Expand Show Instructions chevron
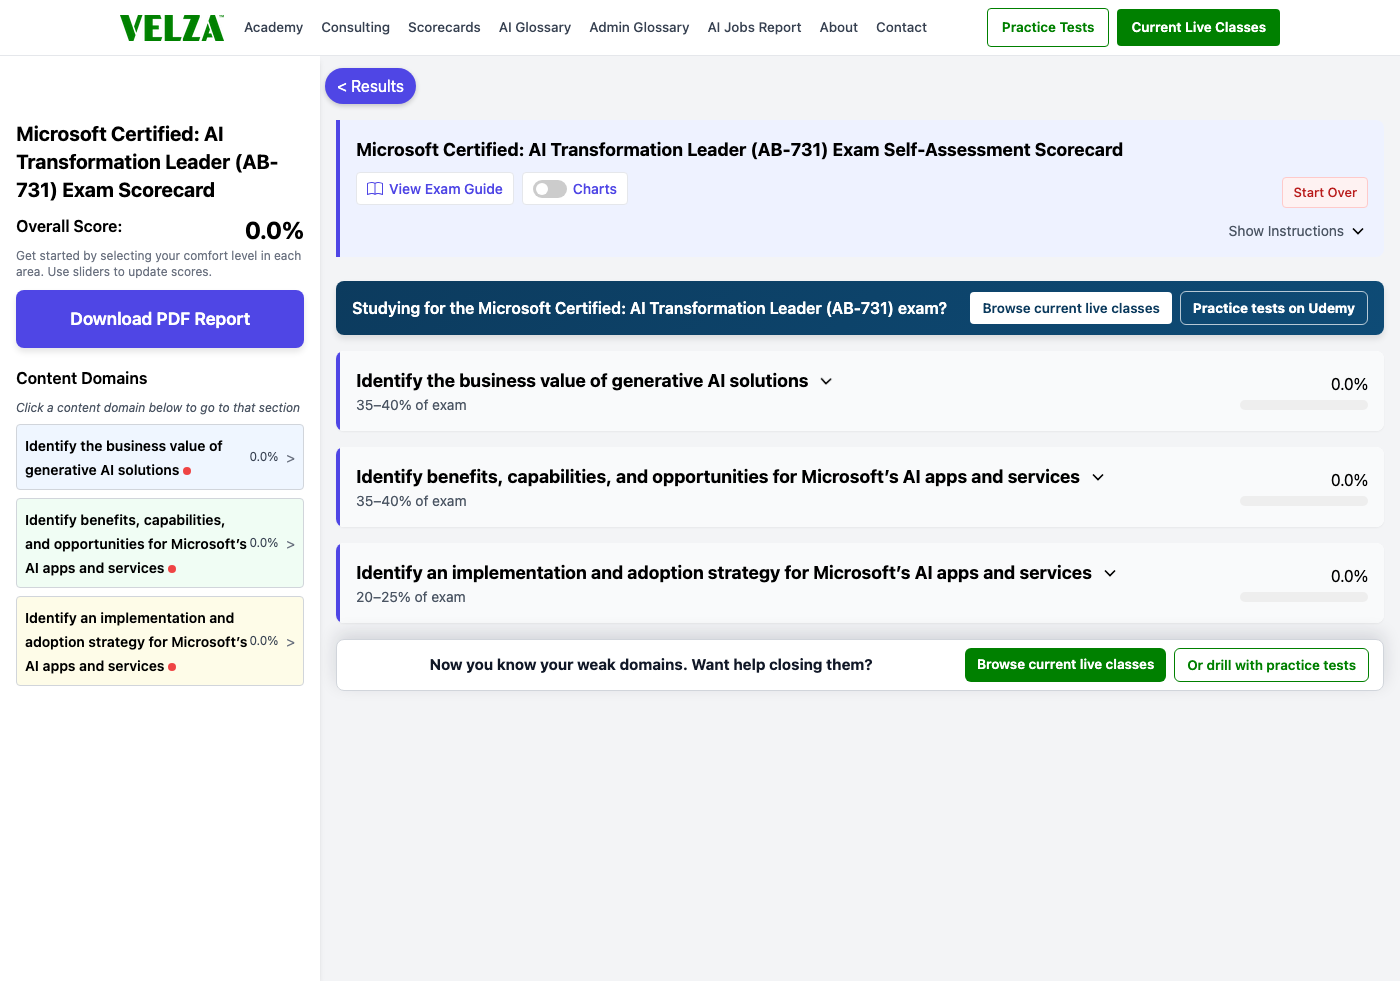This screenshot has width=1400, height=981. pyautogui.click(x=1358, y=231)
